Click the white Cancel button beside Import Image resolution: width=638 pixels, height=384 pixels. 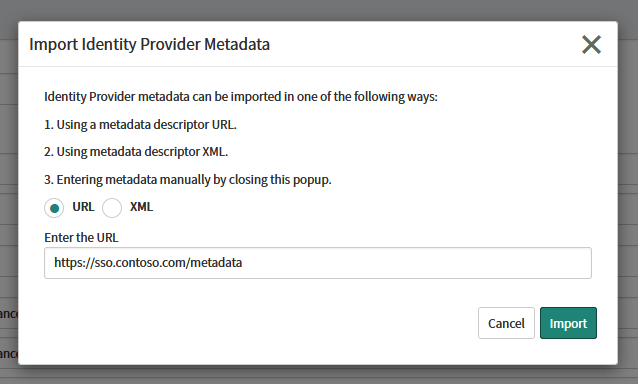click(506, 323)
